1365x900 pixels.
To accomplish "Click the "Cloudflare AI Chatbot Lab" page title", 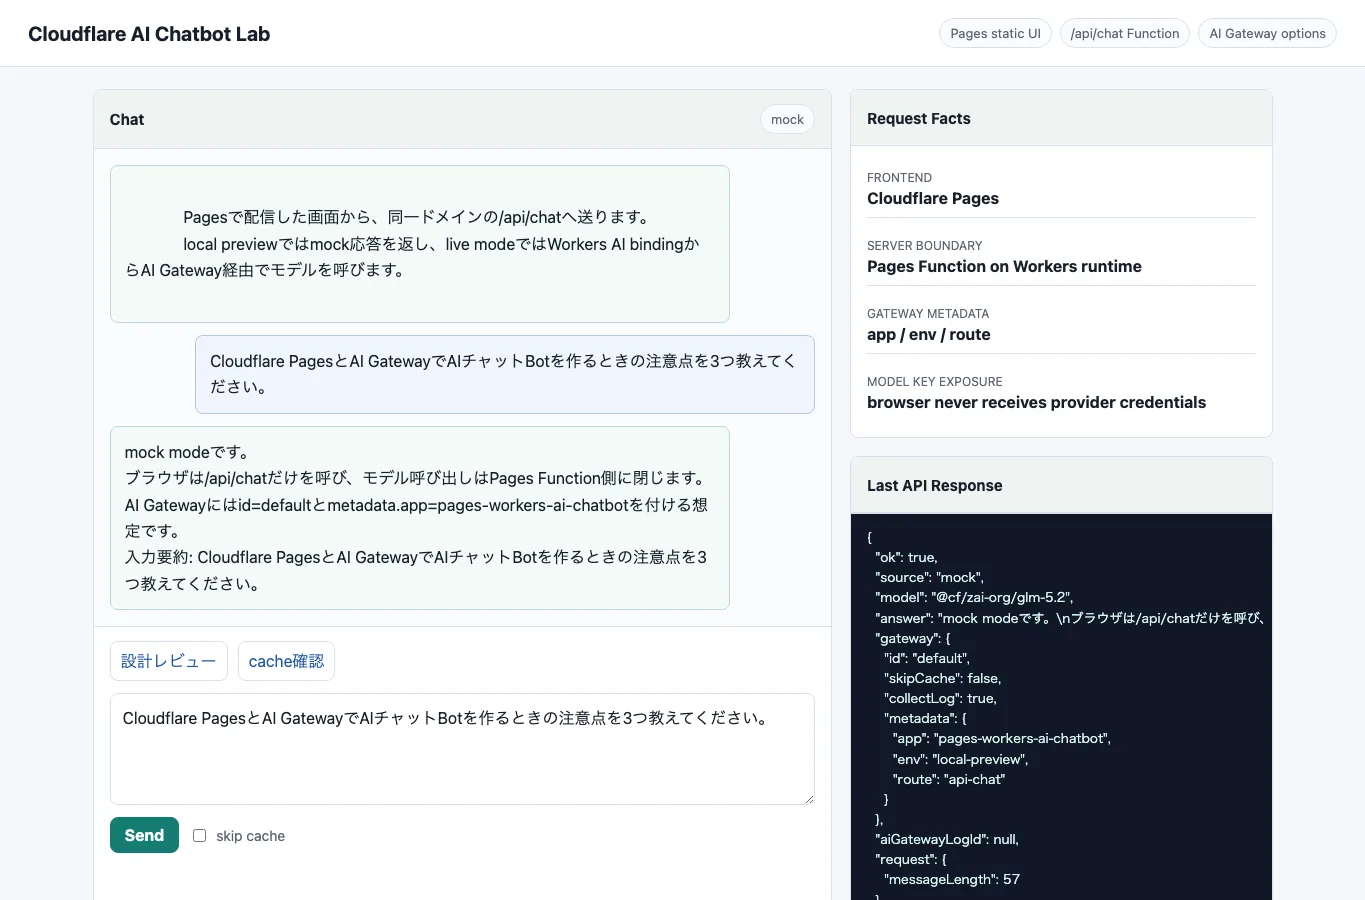I will [149, 34].
